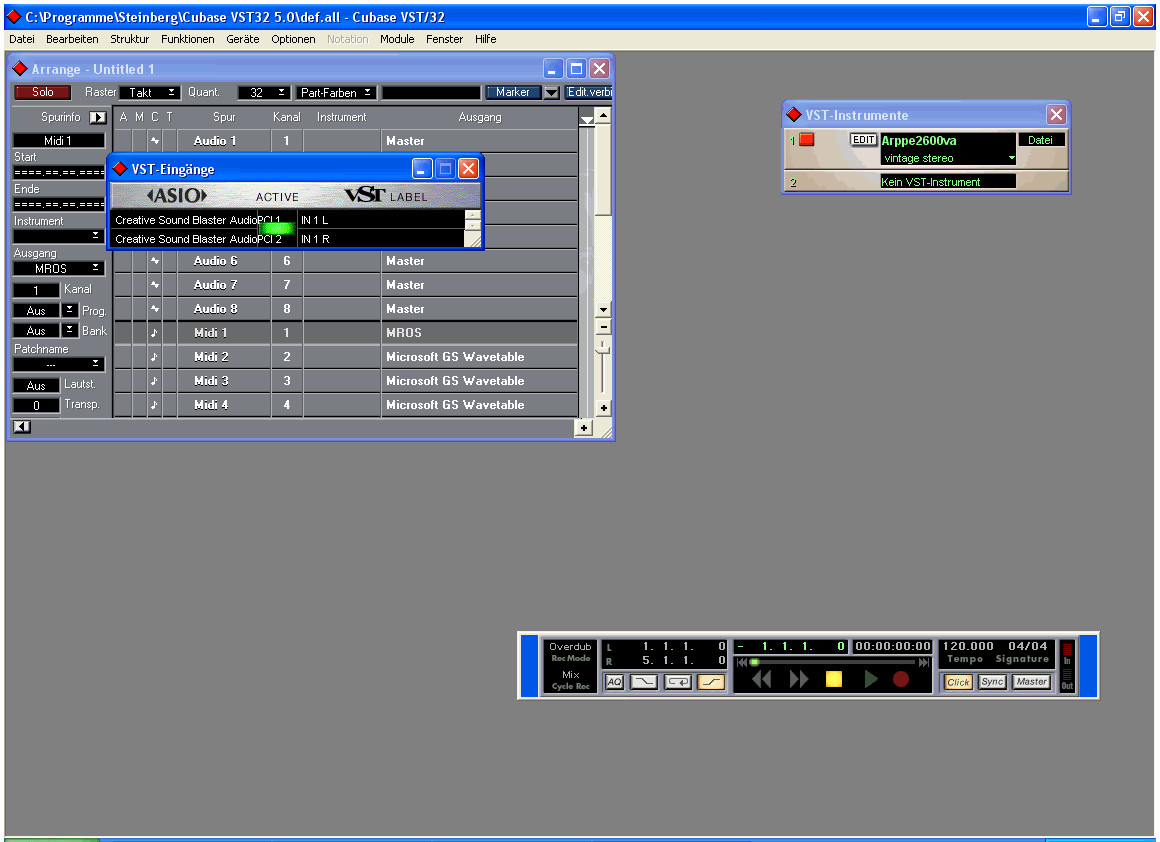The height and width of the screenshot is (842, 1160).
Task: Toggle the AQ automatic quantize button
Action: click(x=614, y=681)
